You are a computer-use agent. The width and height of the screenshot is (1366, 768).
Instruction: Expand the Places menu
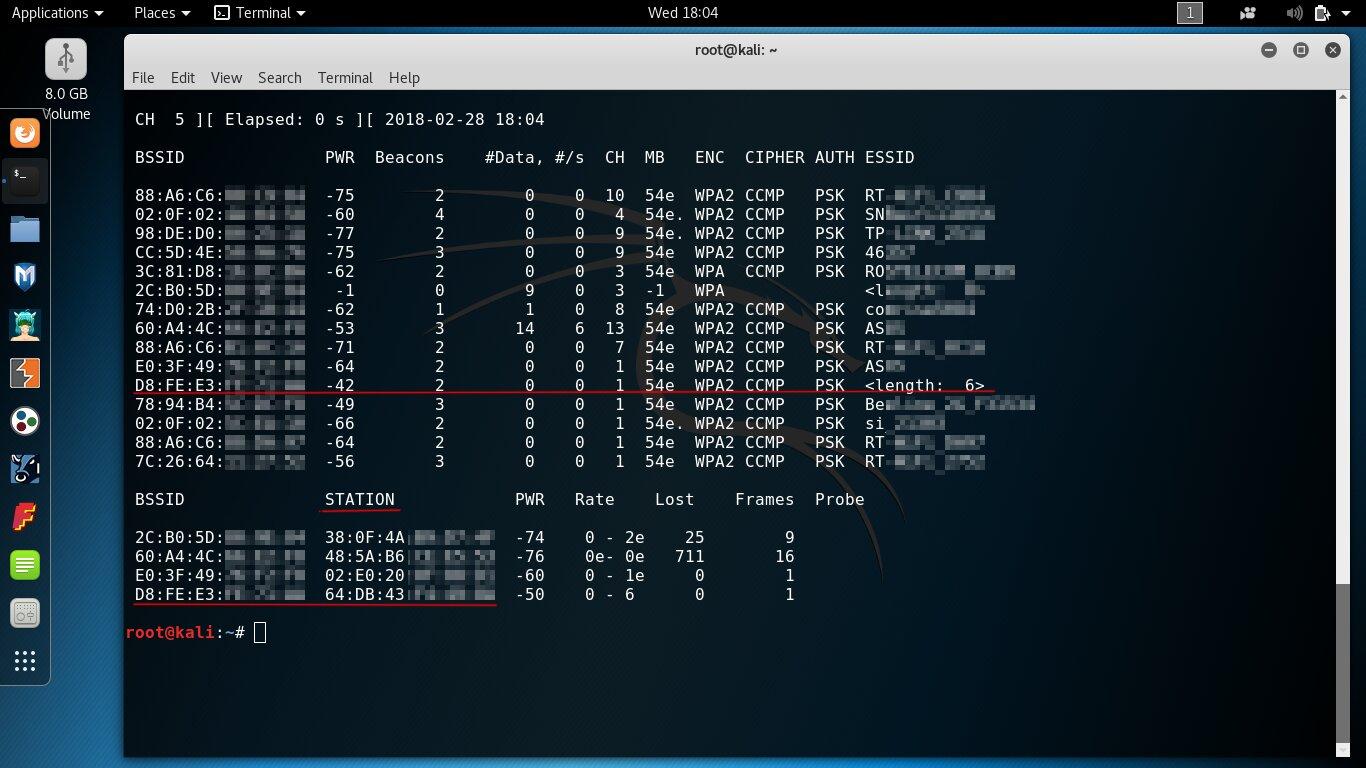tap(162, 13)
